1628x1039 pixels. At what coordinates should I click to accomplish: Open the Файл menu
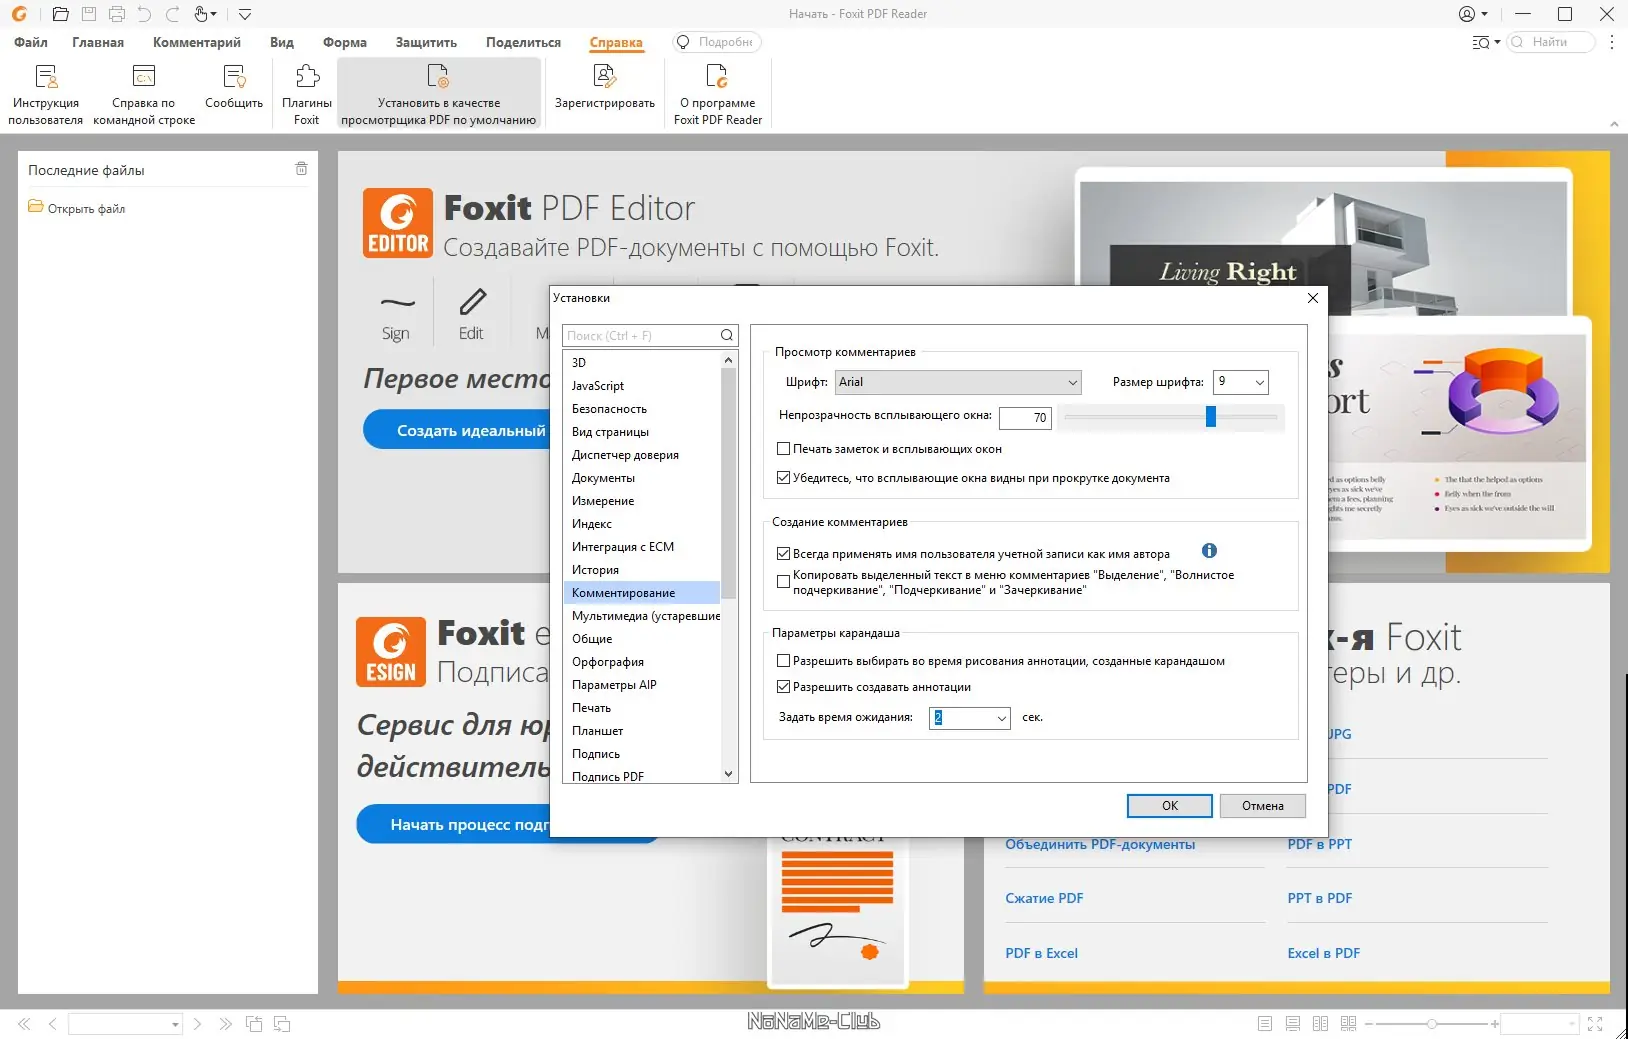point(31,42)
